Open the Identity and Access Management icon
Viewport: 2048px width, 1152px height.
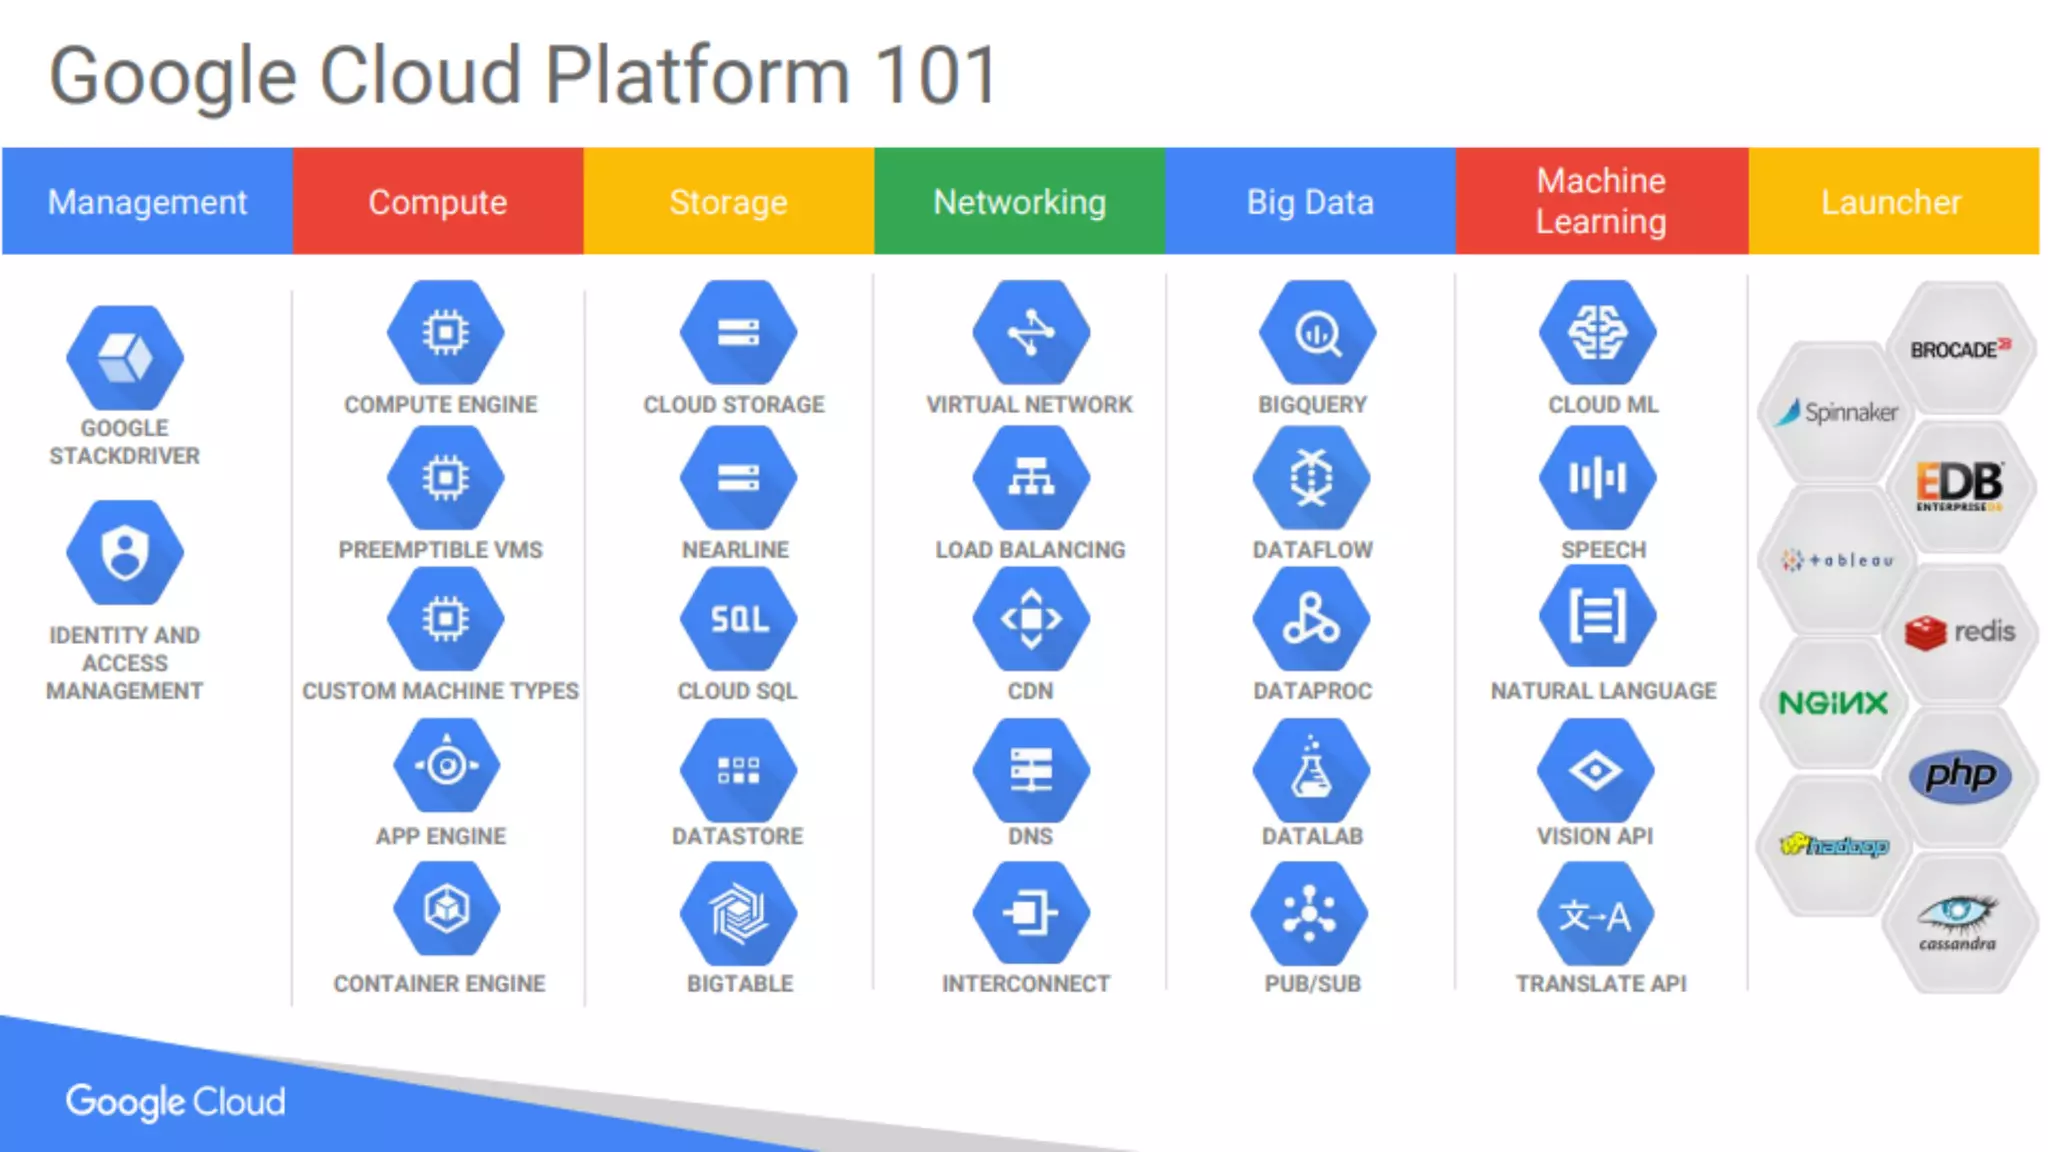(x=125, y=553)
